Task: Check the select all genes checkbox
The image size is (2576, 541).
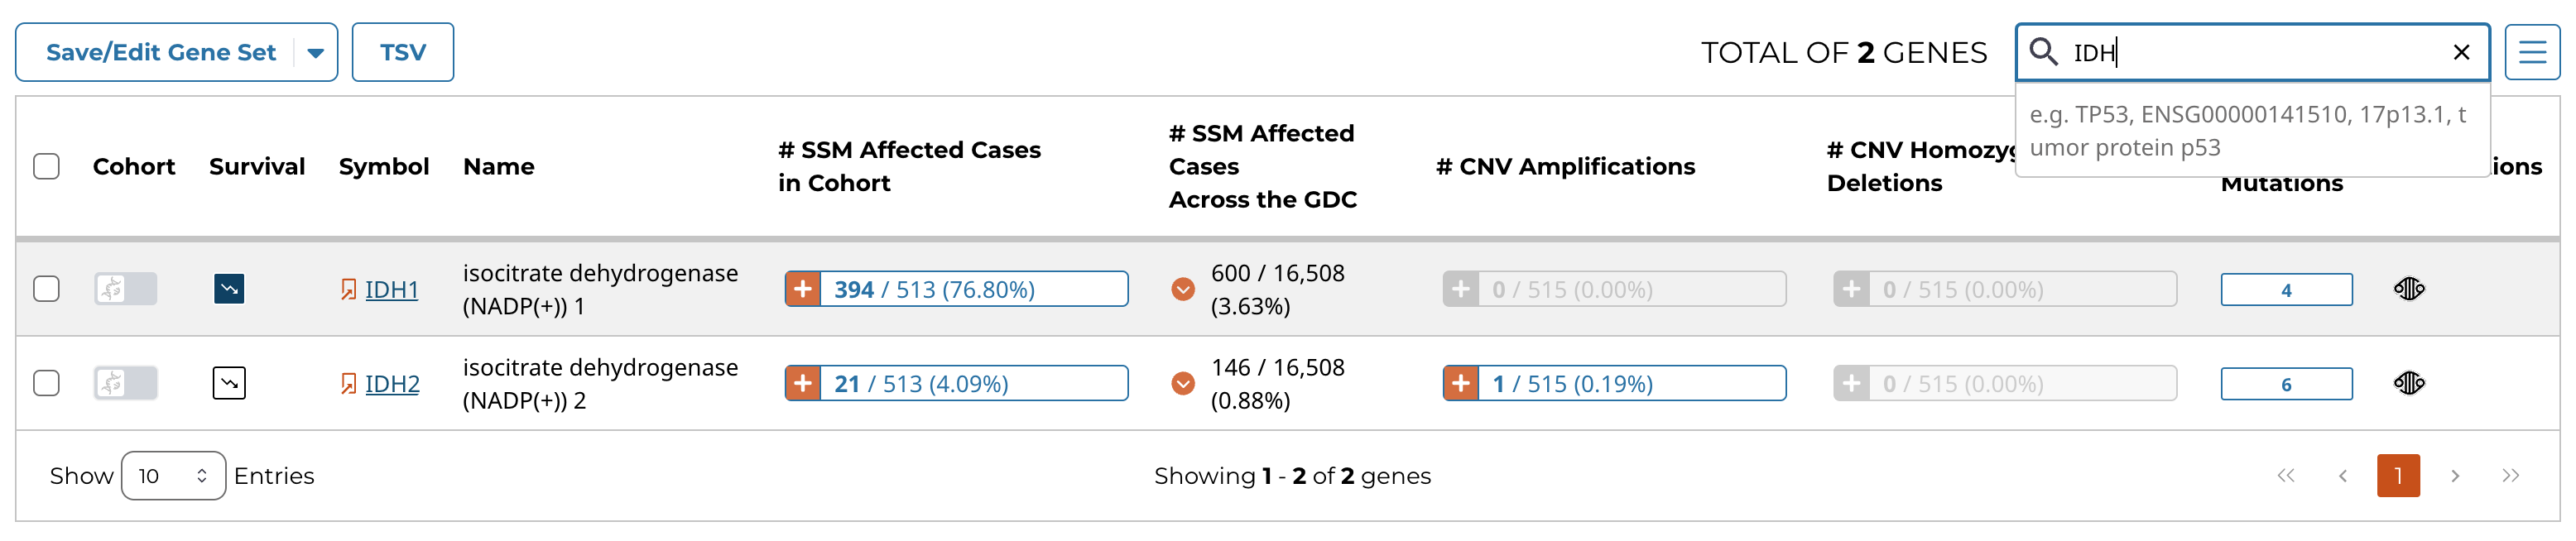Action: pos(47,166)
